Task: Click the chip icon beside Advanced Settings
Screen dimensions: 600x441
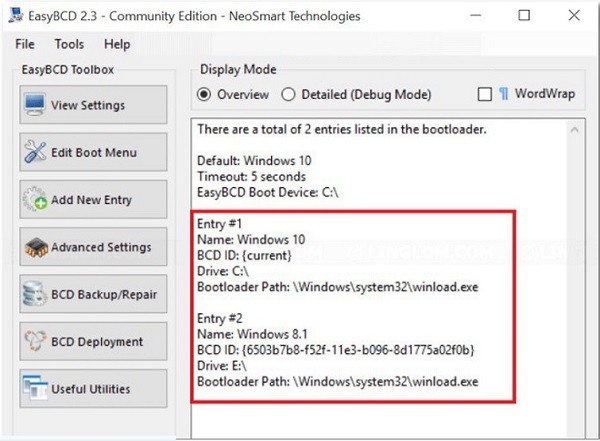Action: click(x=35, y=247)
